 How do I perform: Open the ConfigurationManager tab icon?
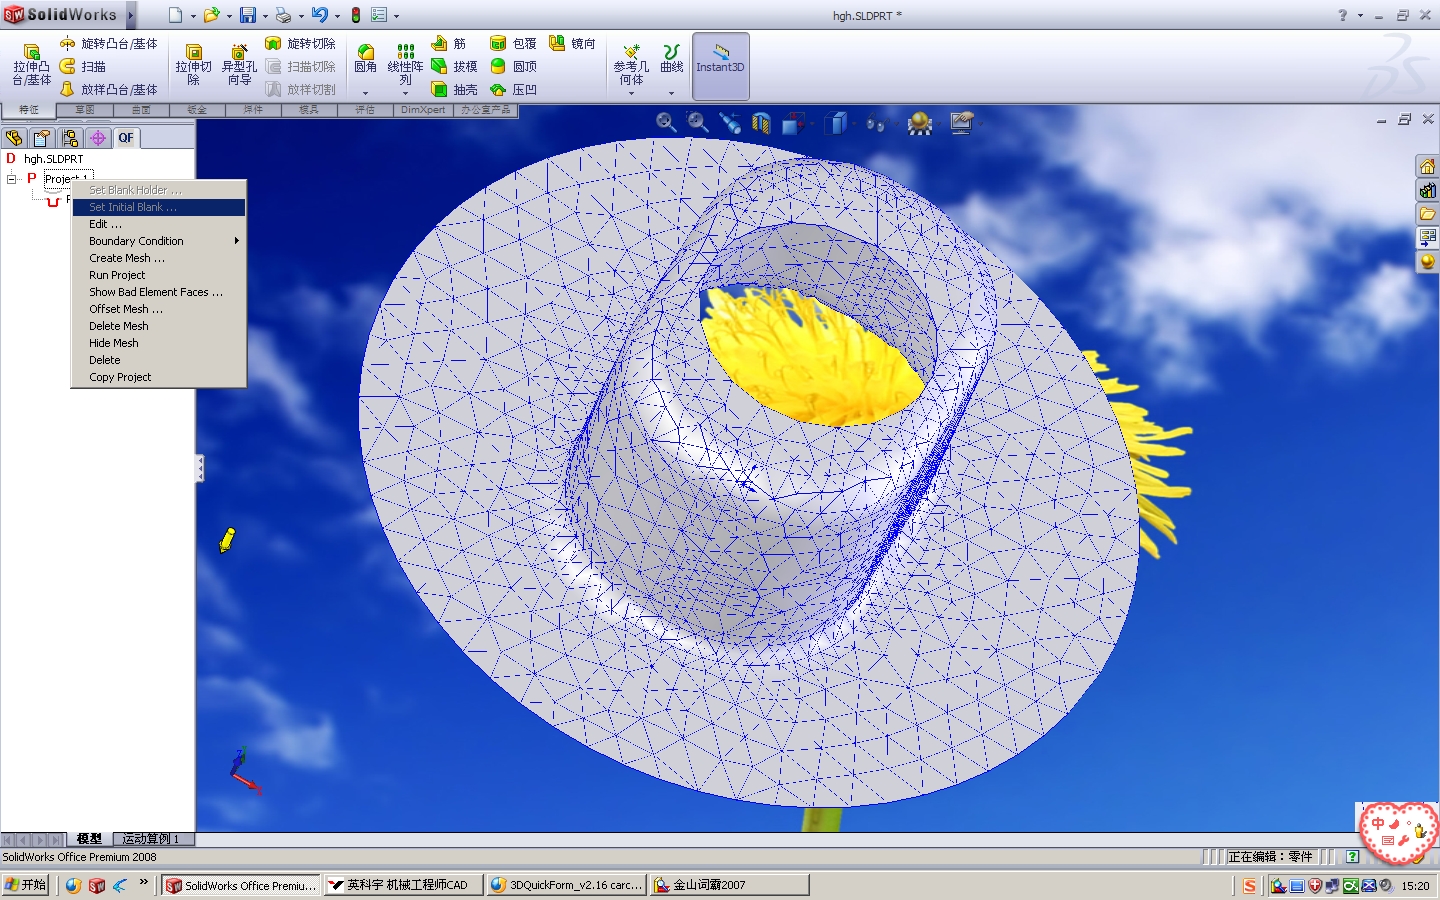click(70, 138)
